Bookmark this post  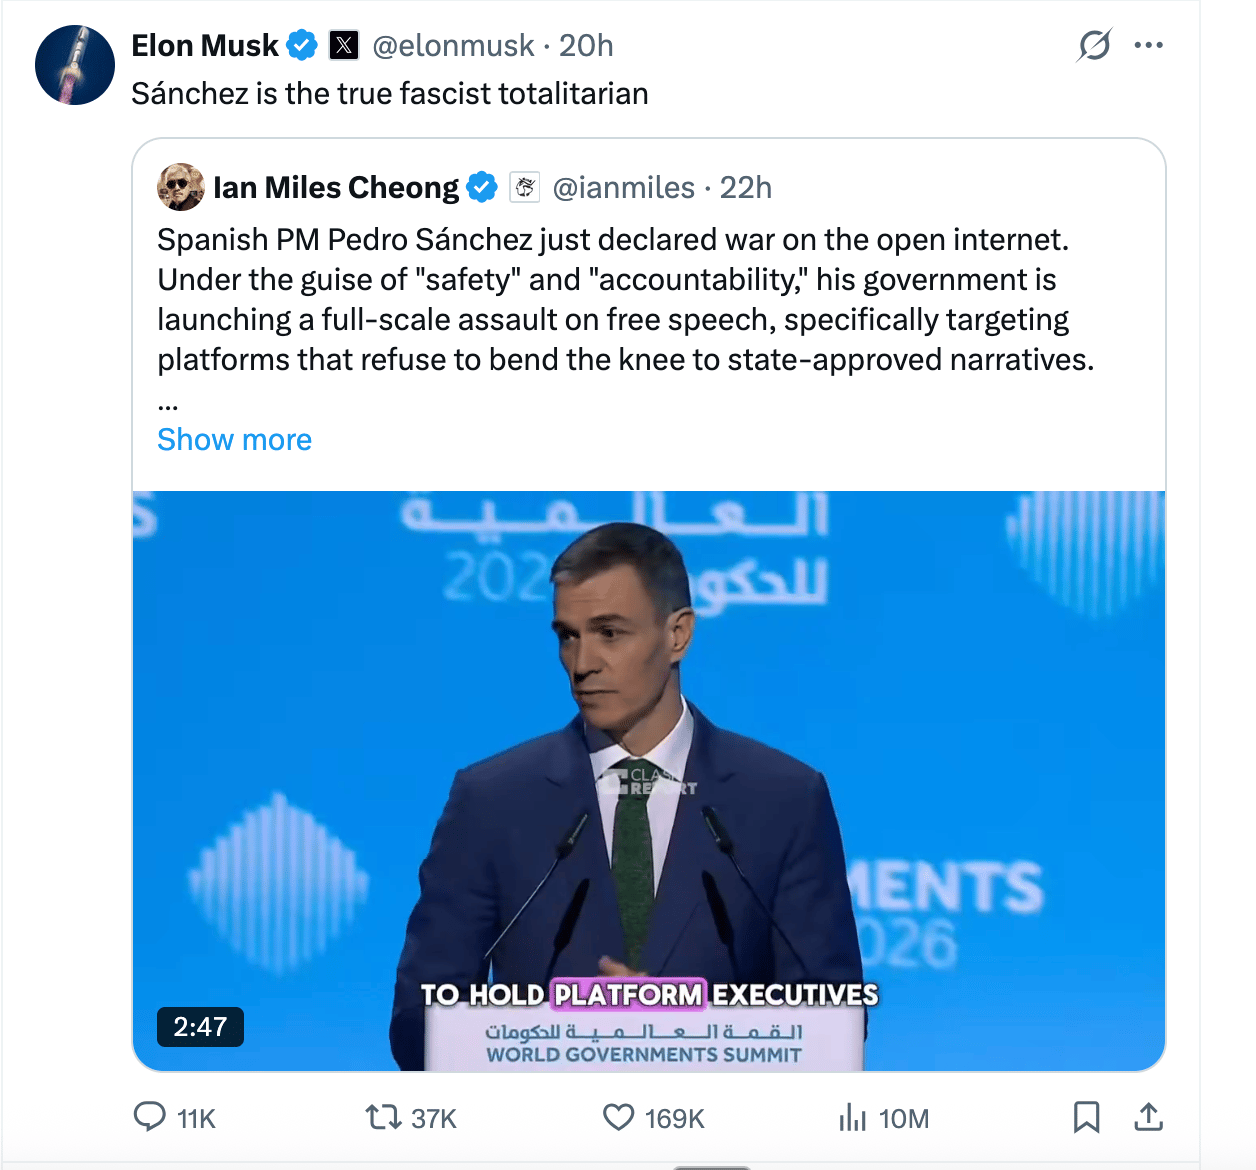(x=1086, y=1116)
